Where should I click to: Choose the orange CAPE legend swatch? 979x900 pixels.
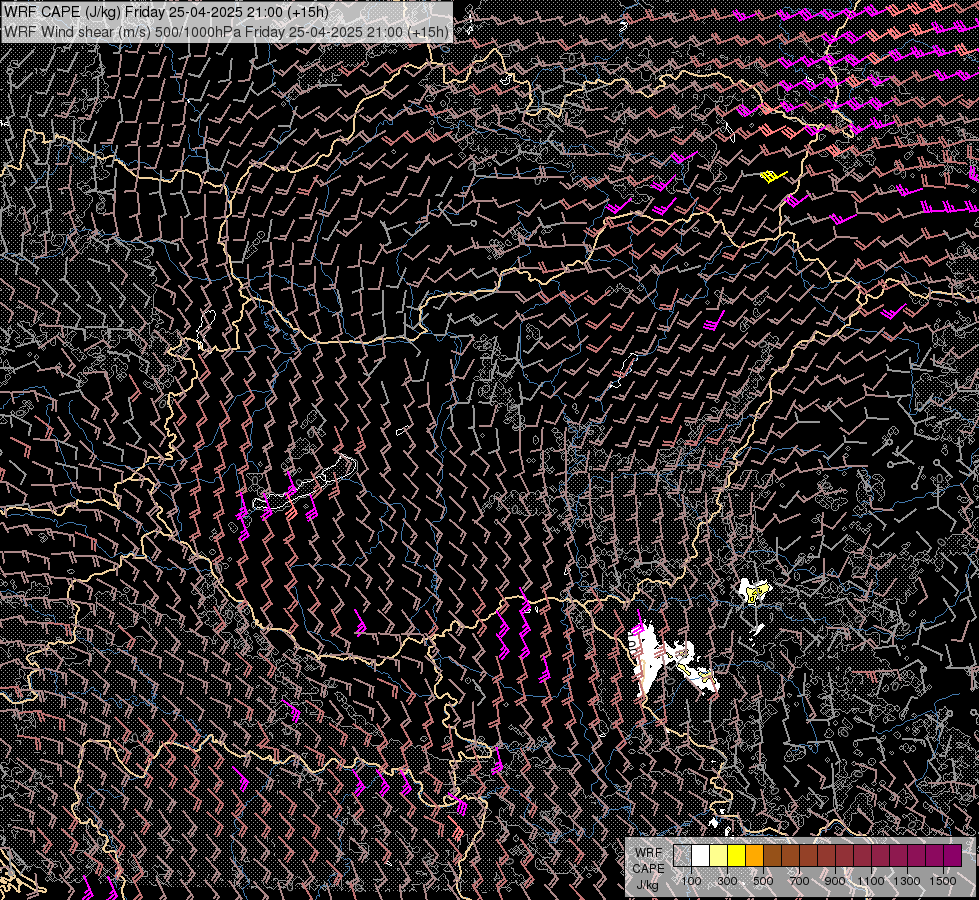tap(754, 856)
